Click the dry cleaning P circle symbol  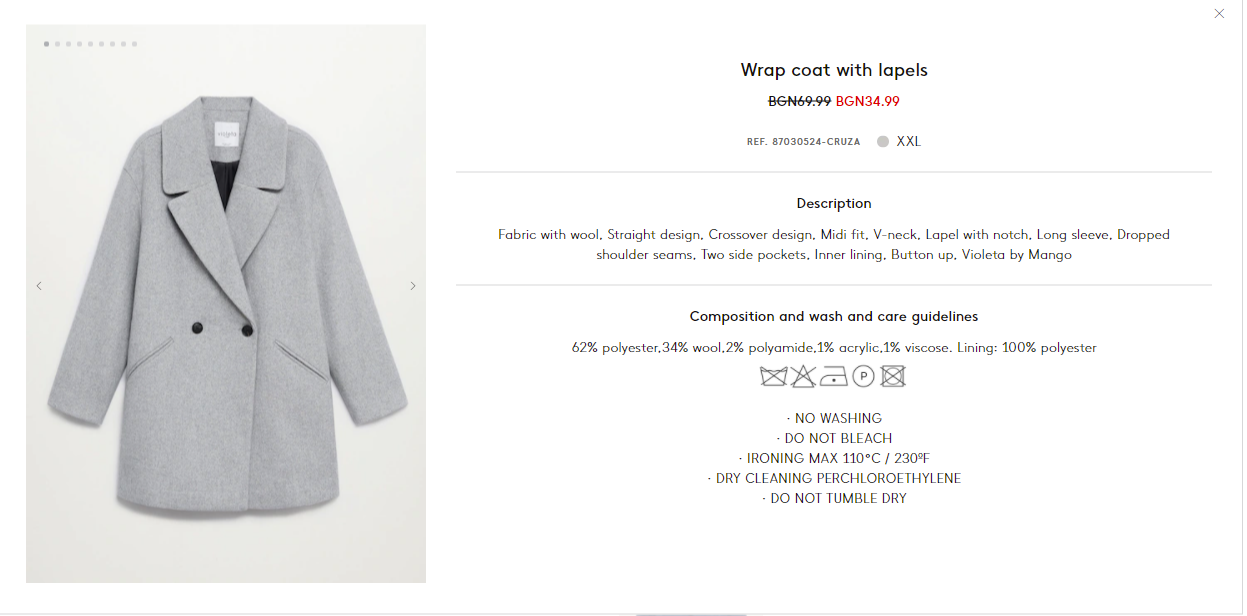click(864, 377)
